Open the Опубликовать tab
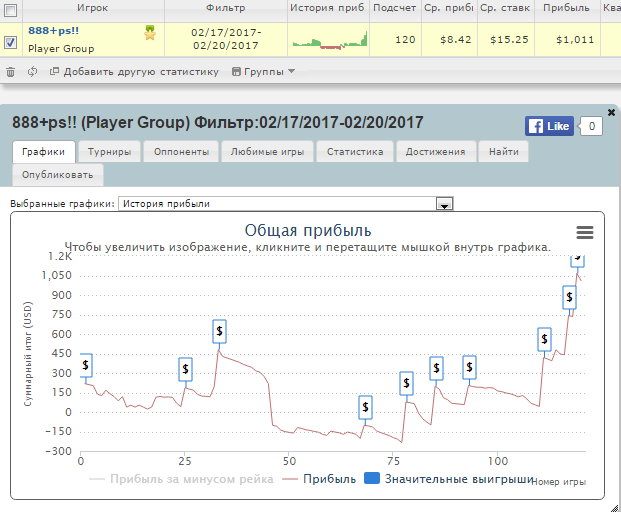This screenshot has height=512, width=621. (58, 175)
